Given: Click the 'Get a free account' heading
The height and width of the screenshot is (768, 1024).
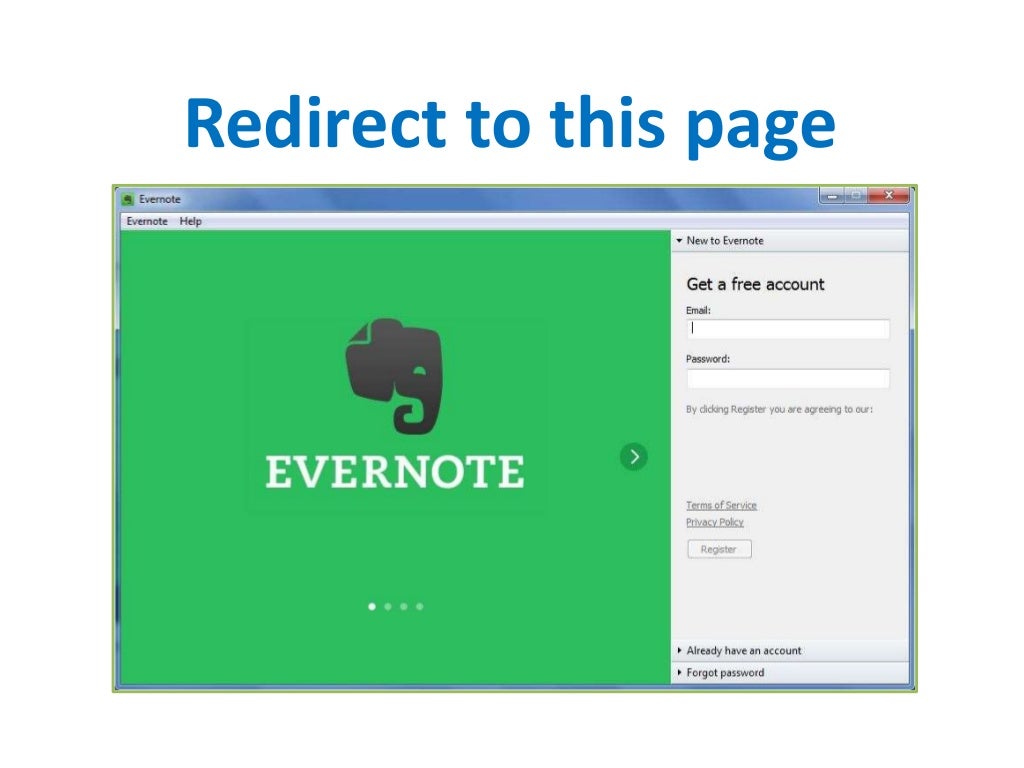Looking at the screenshot, I should [755, 285].
